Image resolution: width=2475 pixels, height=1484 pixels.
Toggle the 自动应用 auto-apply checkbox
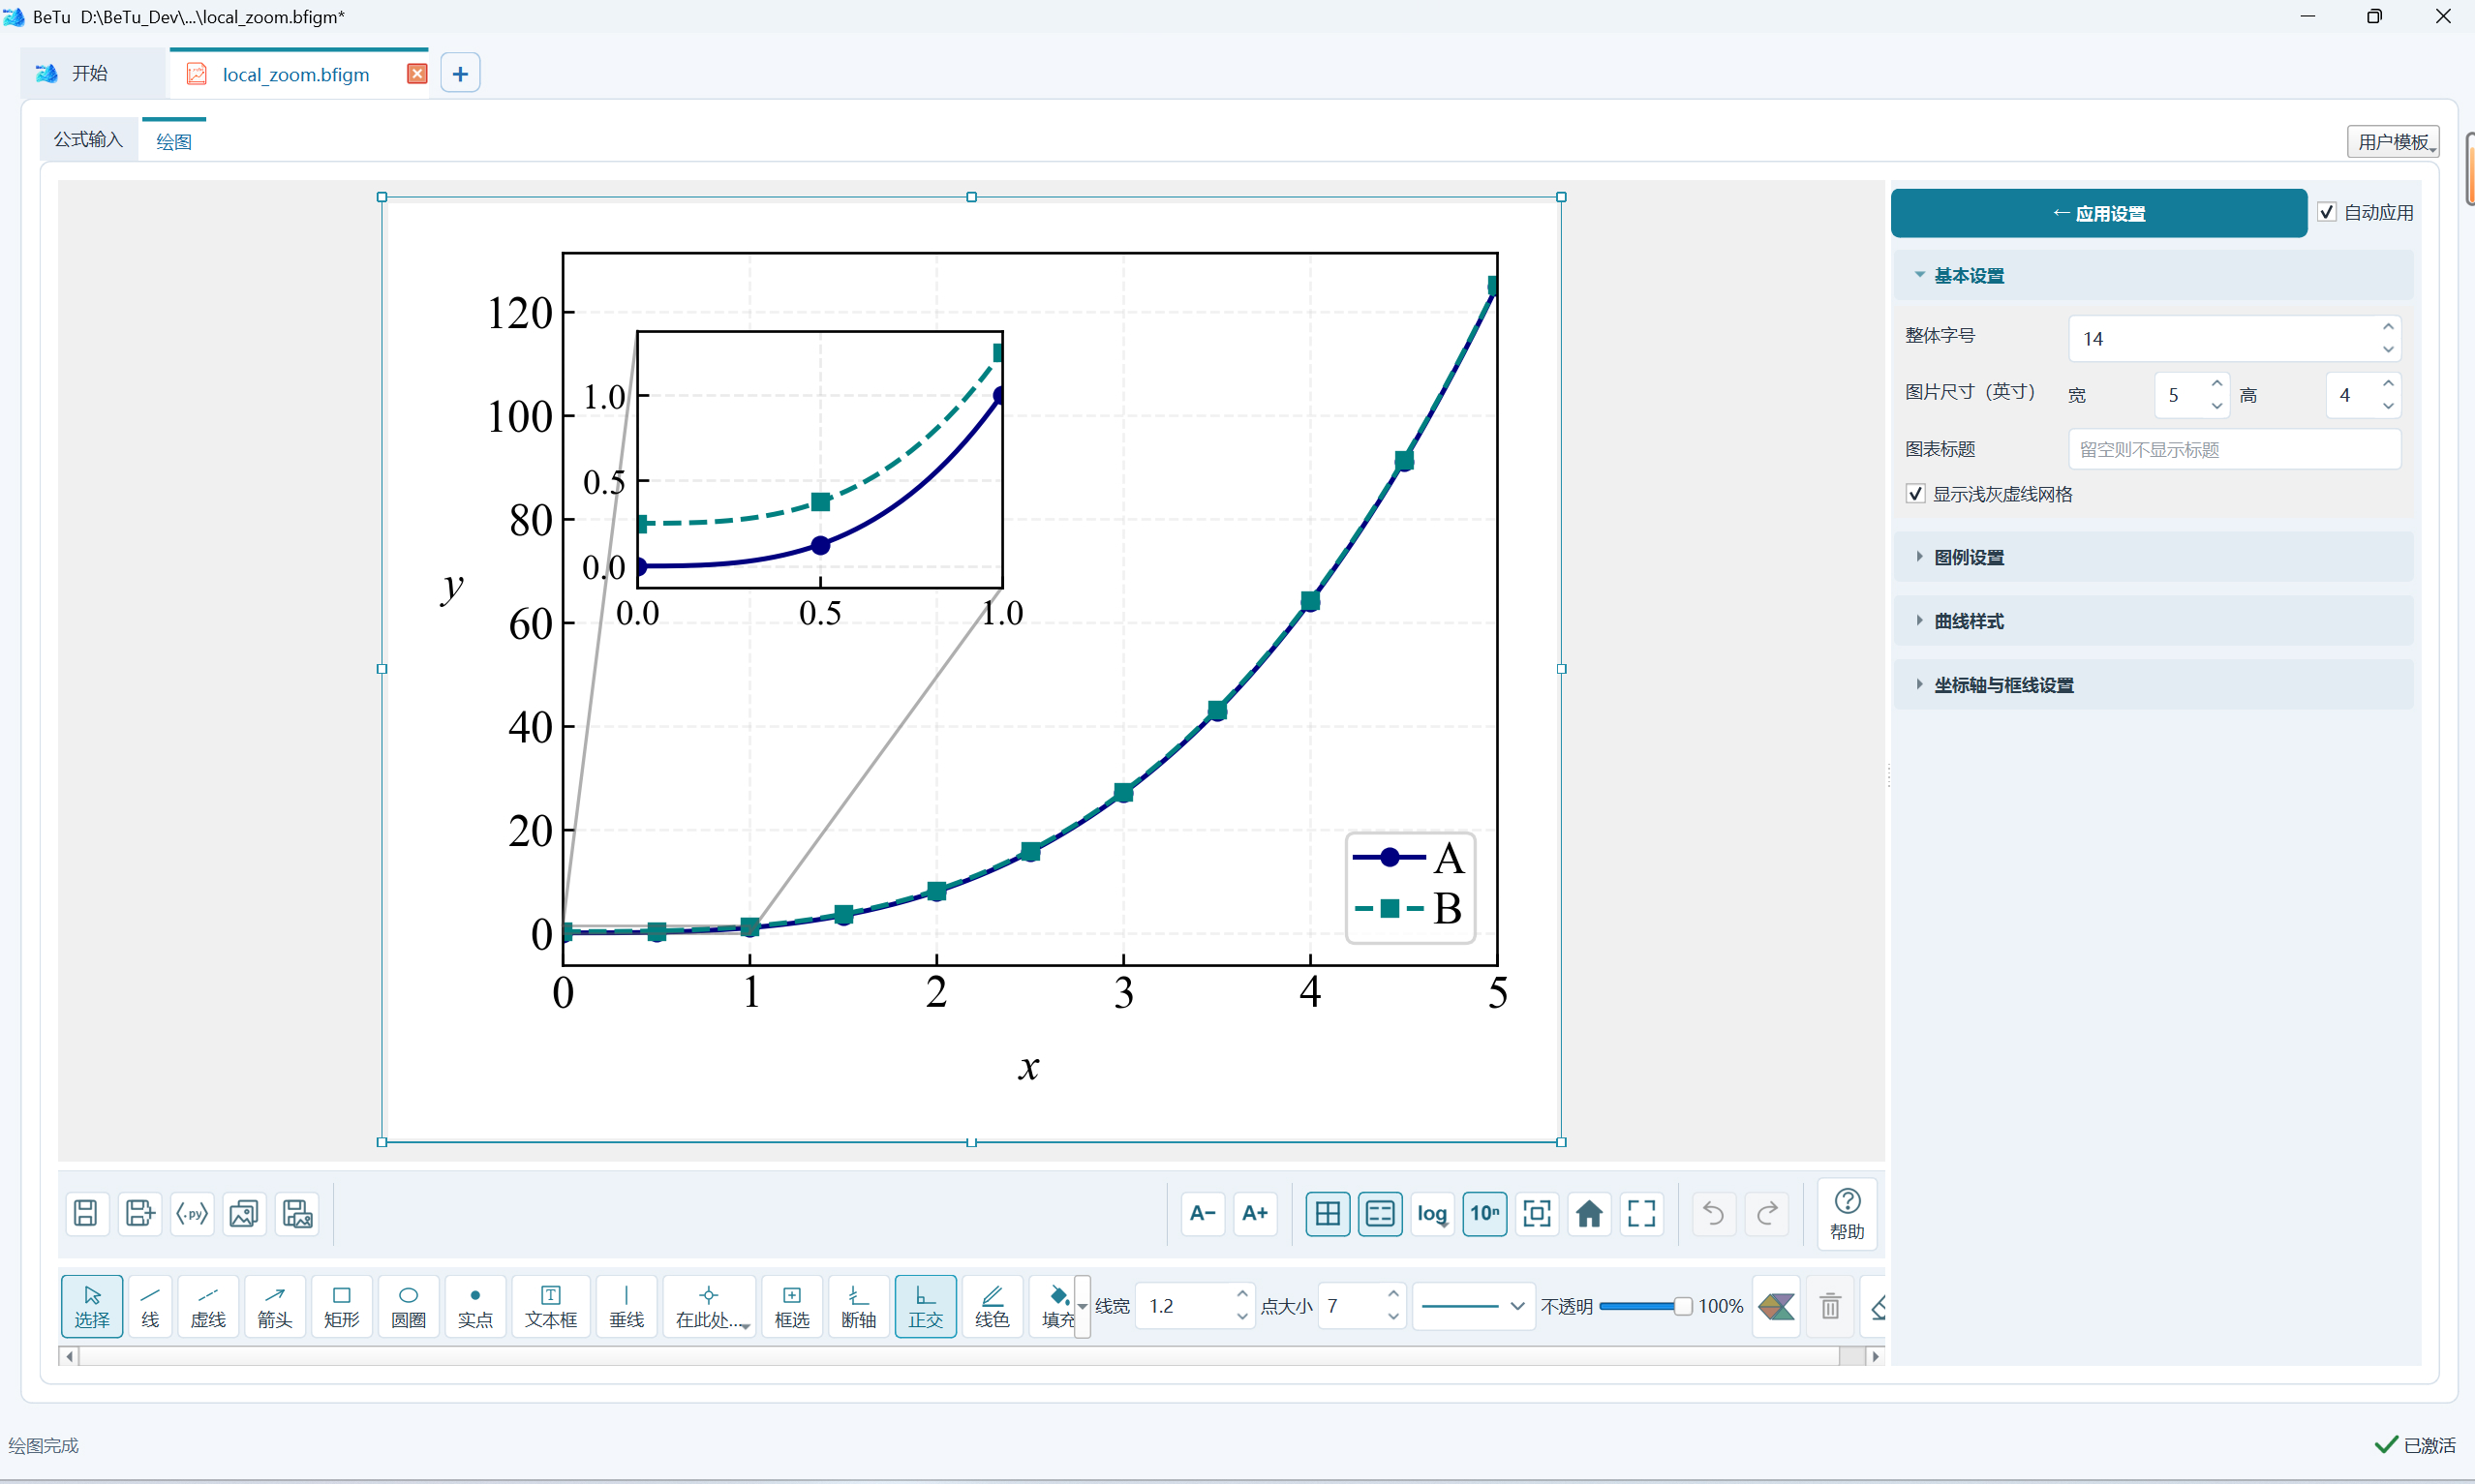2327,212
